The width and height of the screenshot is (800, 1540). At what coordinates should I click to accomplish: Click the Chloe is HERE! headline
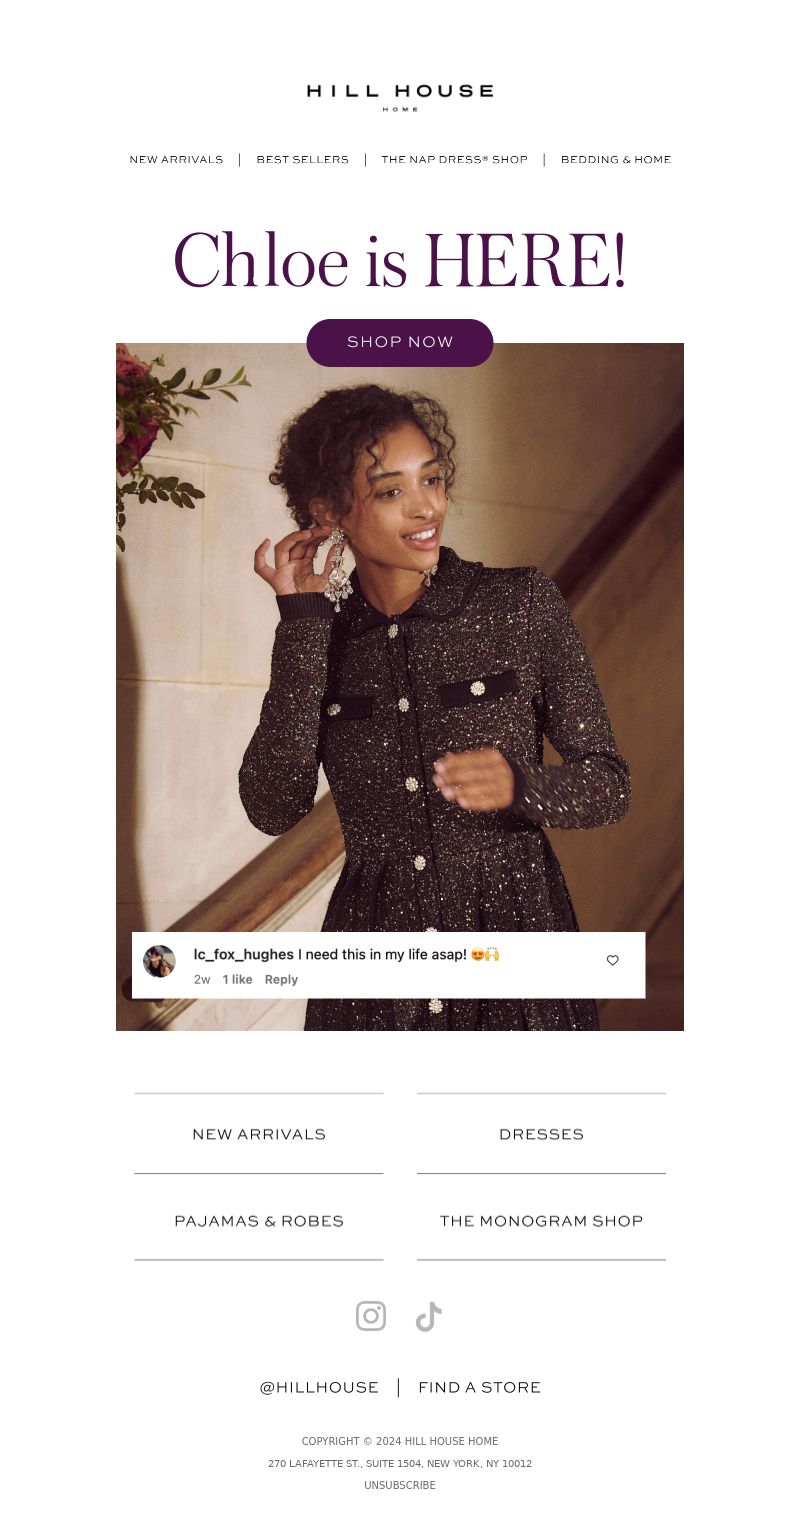(400, 262)
